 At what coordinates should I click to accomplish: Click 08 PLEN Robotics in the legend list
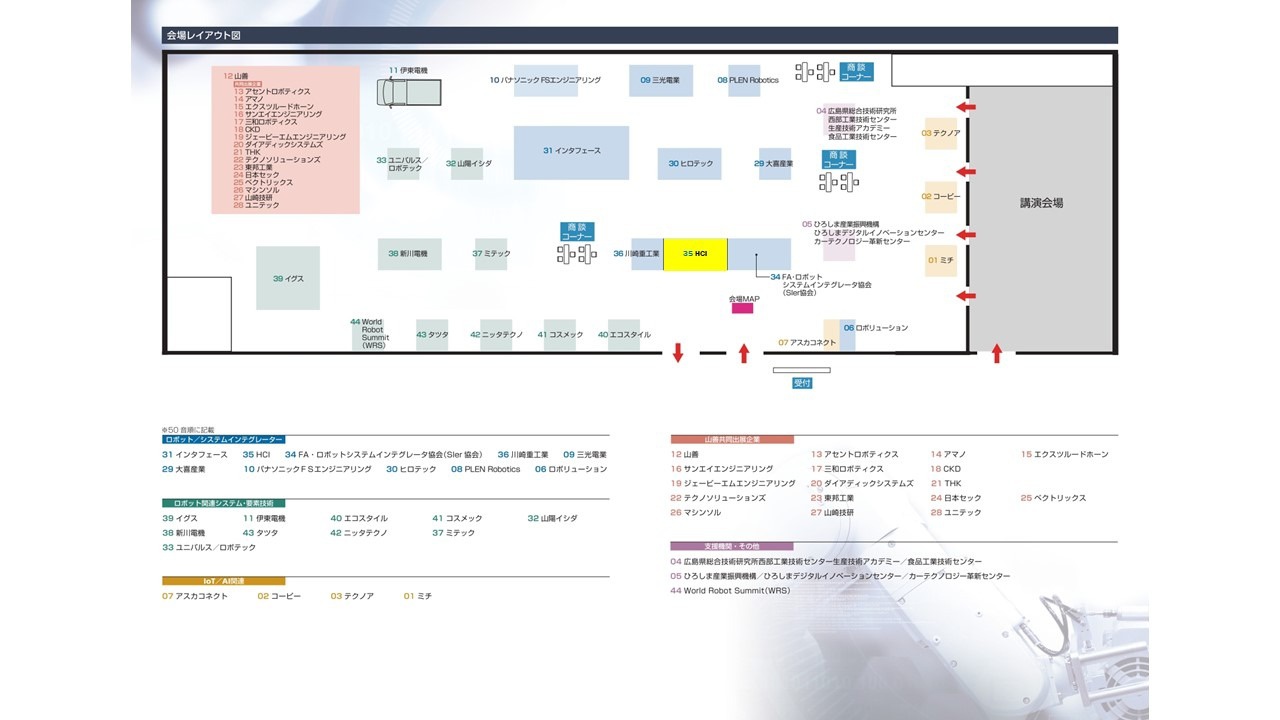[x=485, y=469]
